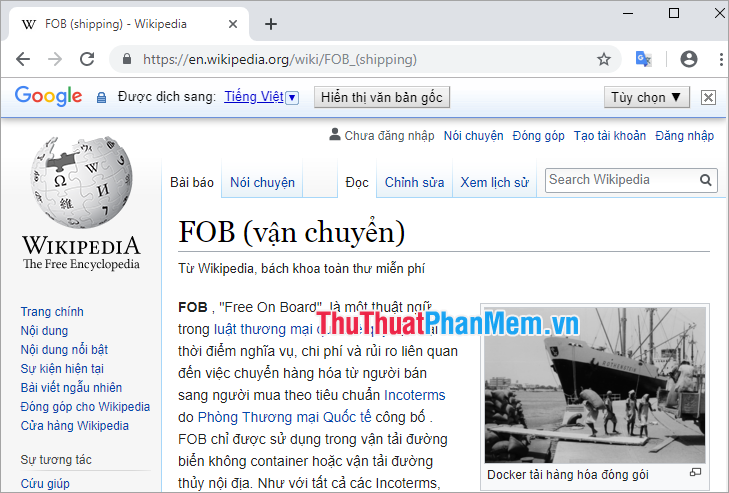
Task: Follow the Incoterms link in the article
Action: 414,395
